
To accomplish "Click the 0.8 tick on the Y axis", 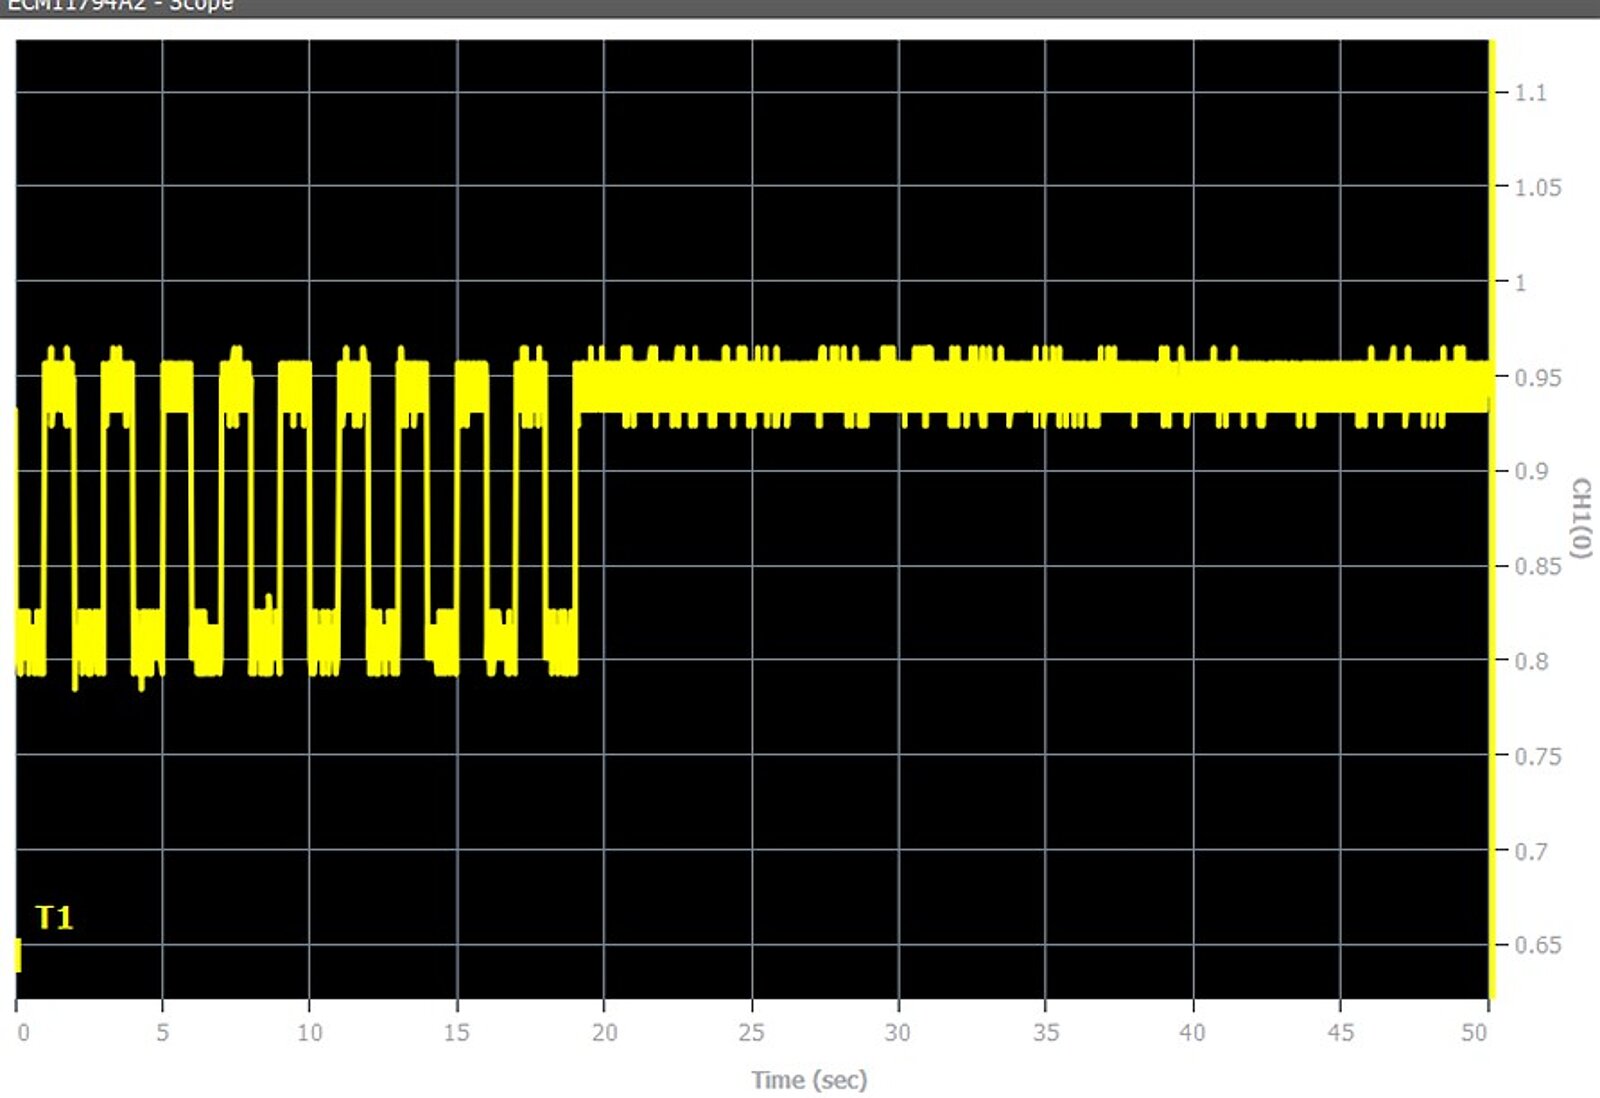I will 1531,661.
